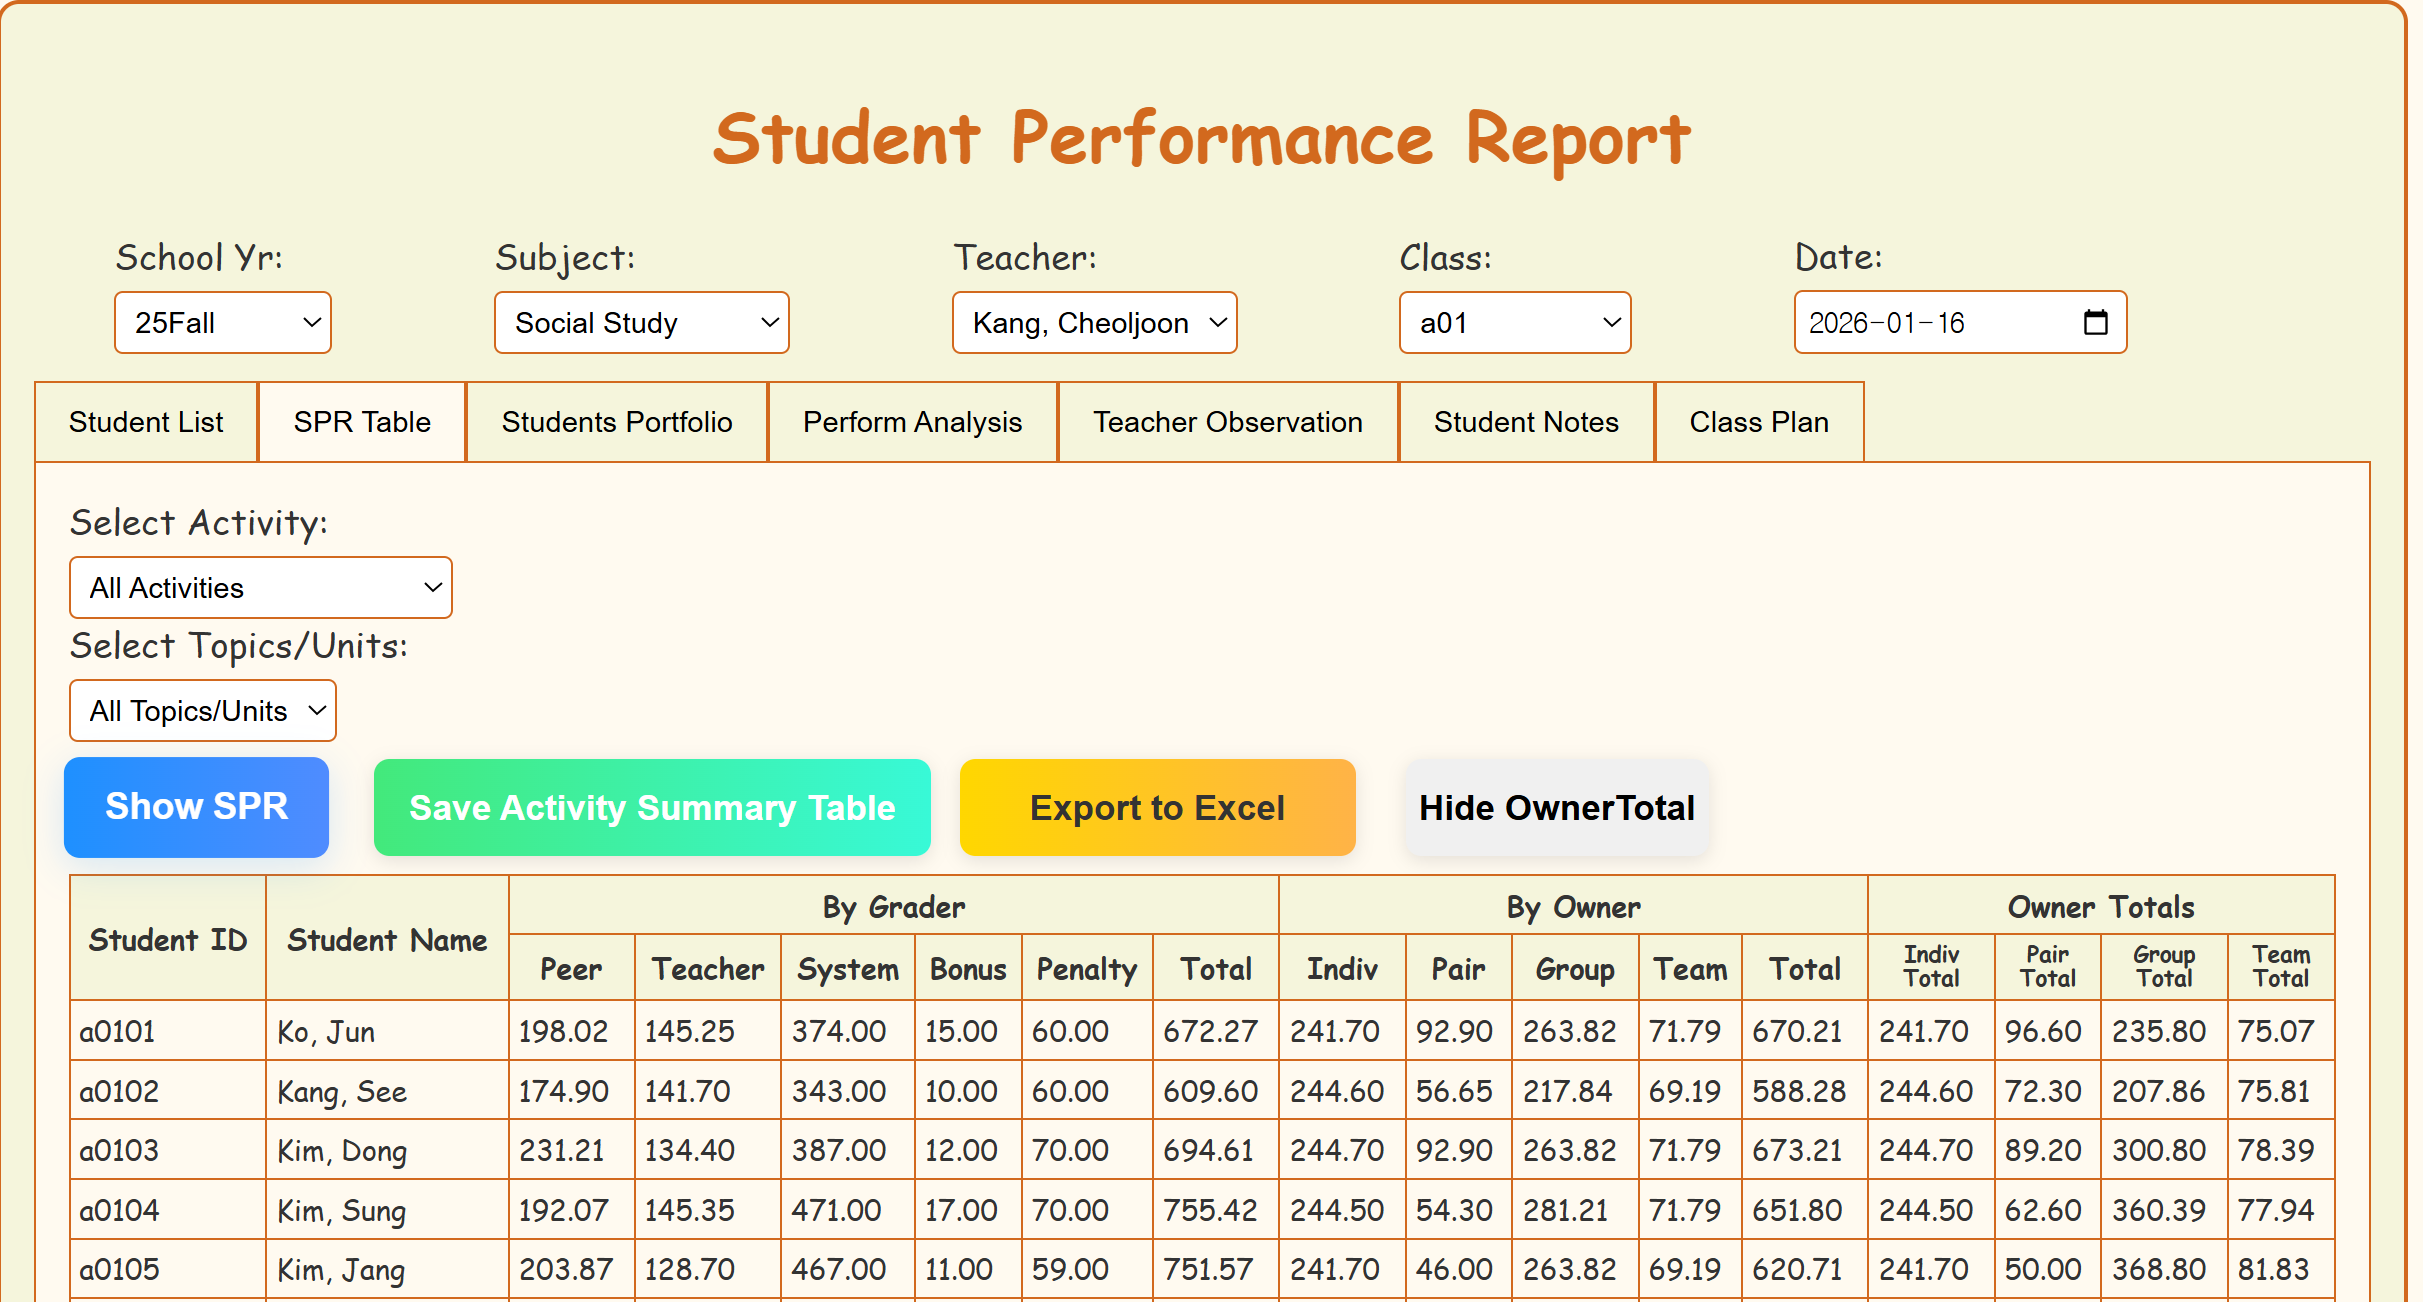Expand the Teacher dropdown Kang, Cheoljoon
Screen dimensions: 2423x1302
[x=1094, y=322]
